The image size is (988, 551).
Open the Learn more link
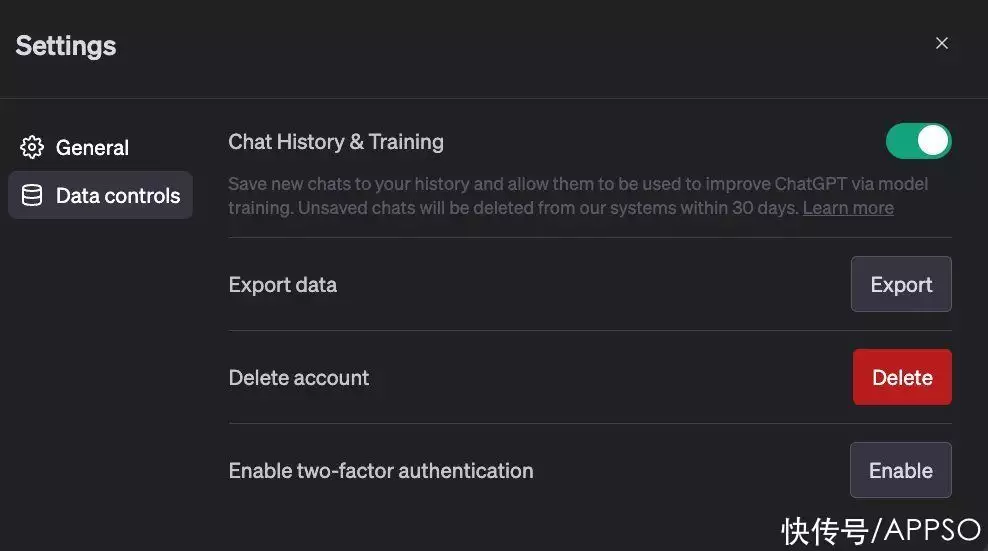tap(848, 208)
